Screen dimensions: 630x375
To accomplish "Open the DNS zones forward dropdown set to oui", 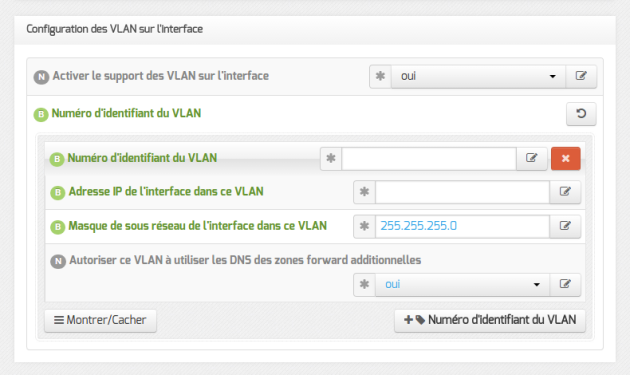I will pyautogui.click(x=462, y=285).
